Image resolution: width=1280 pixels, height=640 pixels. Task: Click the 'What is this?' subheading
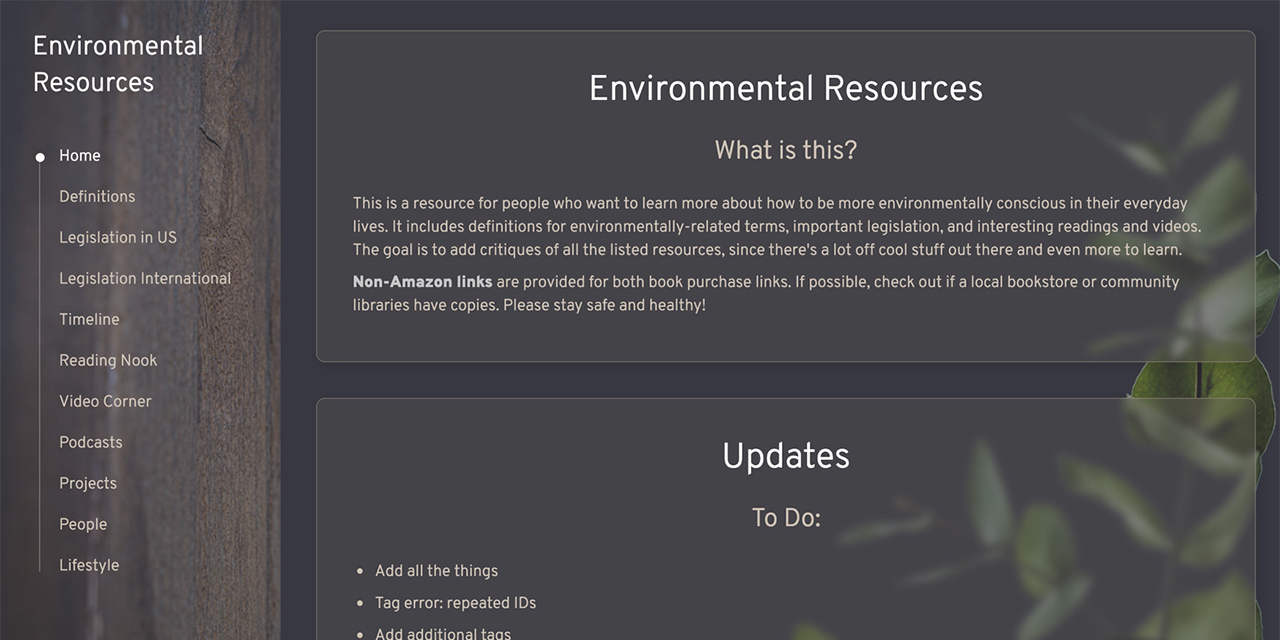(x=786, y=150)
